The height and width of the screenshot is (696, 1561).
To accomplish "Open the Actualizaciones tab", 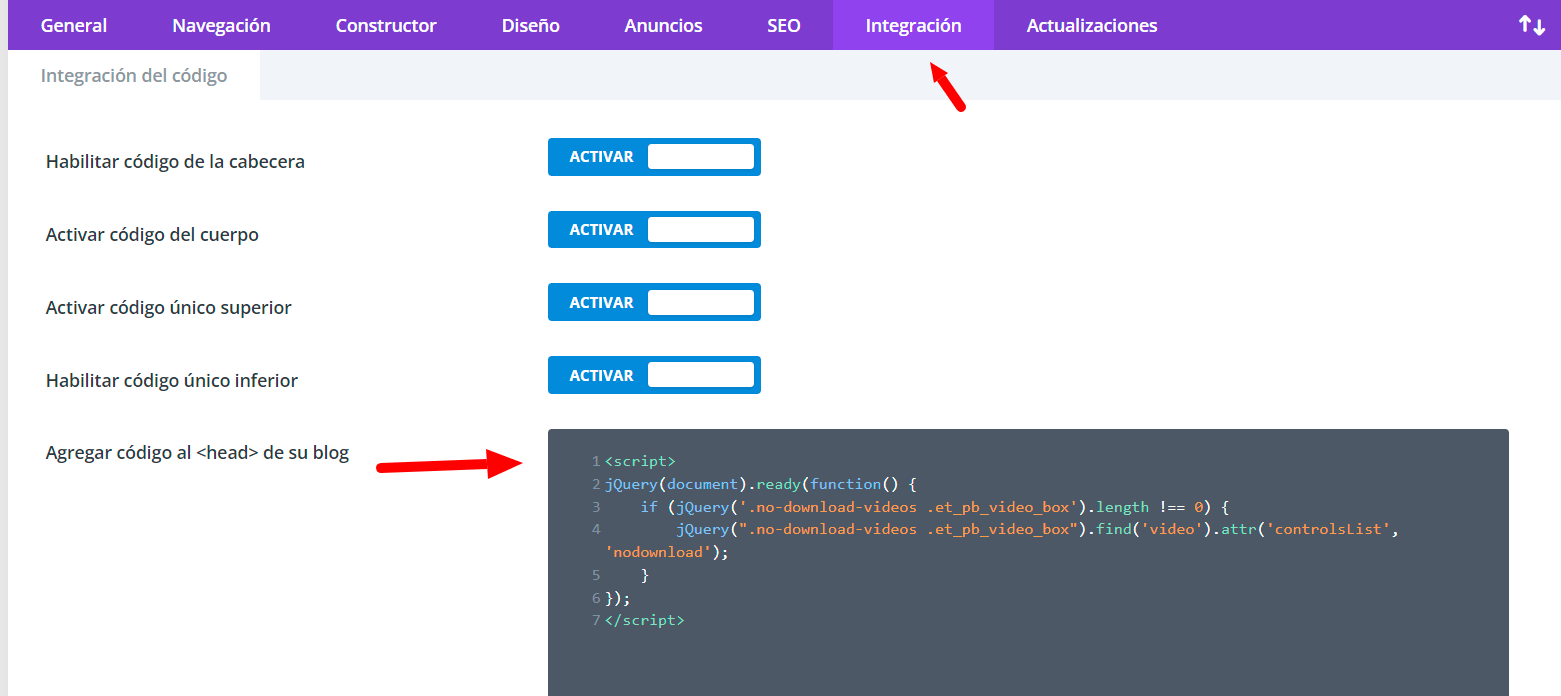I will click(x=1092, y=25).
